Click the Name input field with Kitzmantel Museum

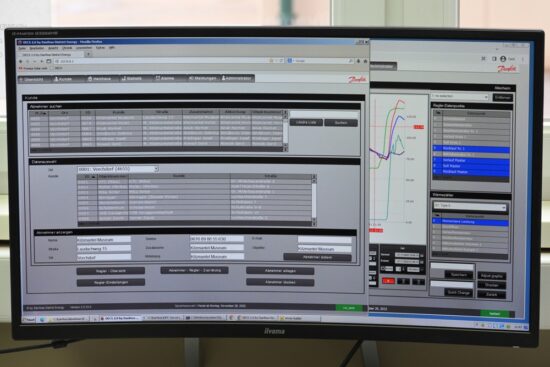104,240
